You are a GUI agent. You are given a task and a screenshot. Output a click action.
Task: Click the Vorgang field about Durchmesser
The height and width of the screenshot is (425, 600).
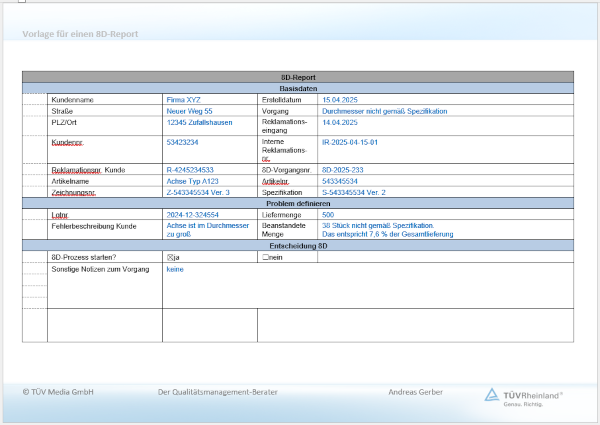(x=384, y=111)
